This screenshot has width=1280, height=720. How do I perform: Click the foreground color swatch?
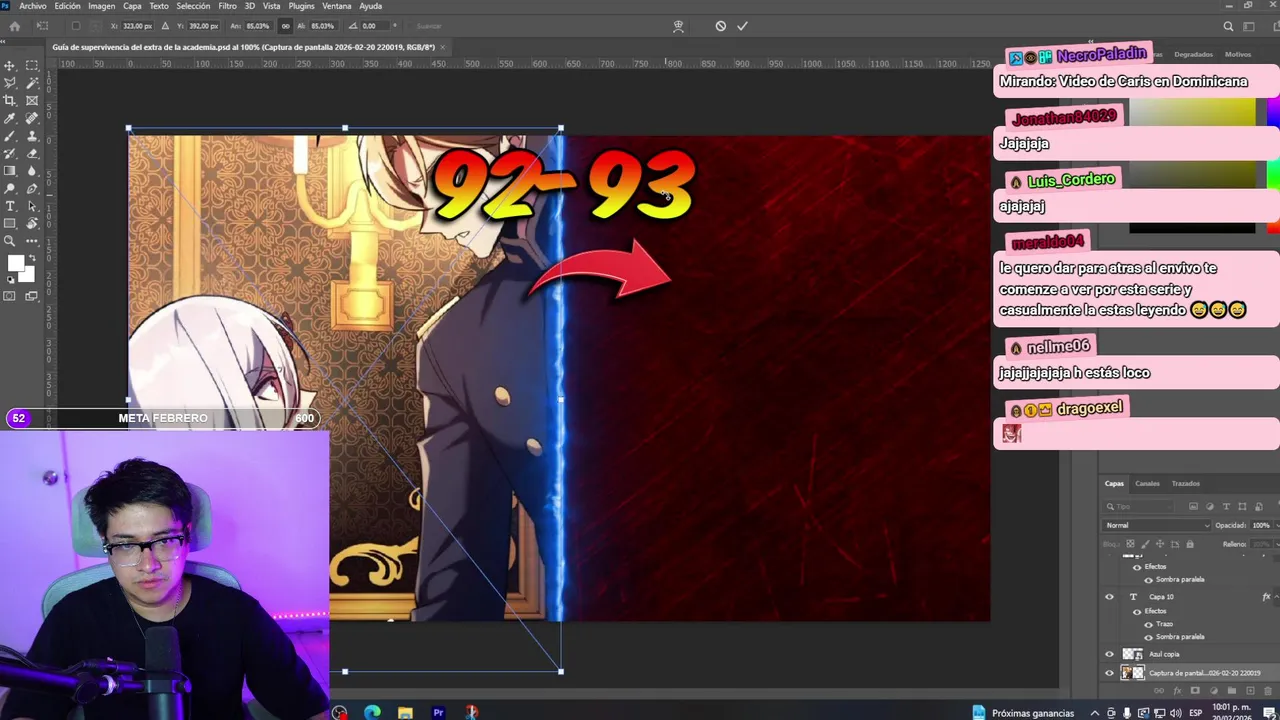[x=14, y=263]
